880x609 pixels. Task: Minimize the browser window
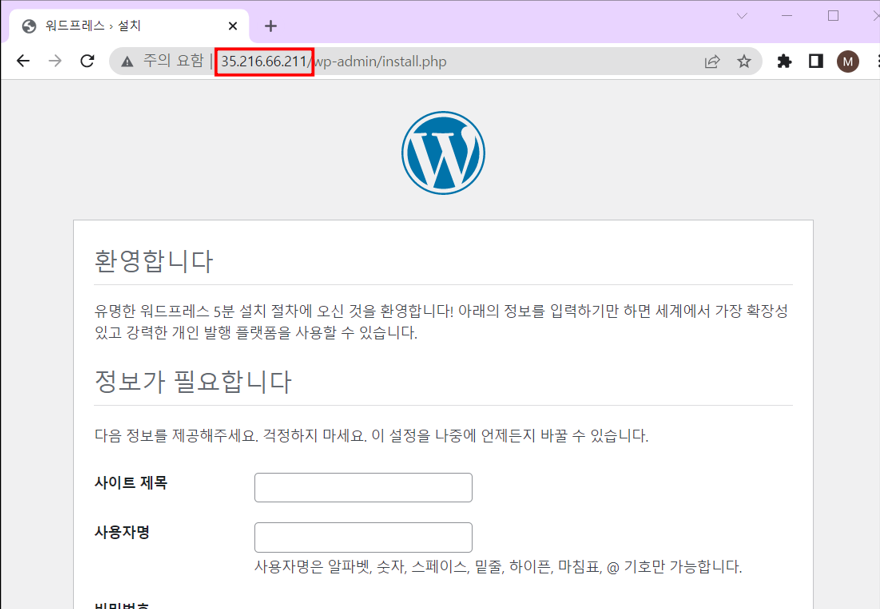pyautogui.click(x=787, y=16)
